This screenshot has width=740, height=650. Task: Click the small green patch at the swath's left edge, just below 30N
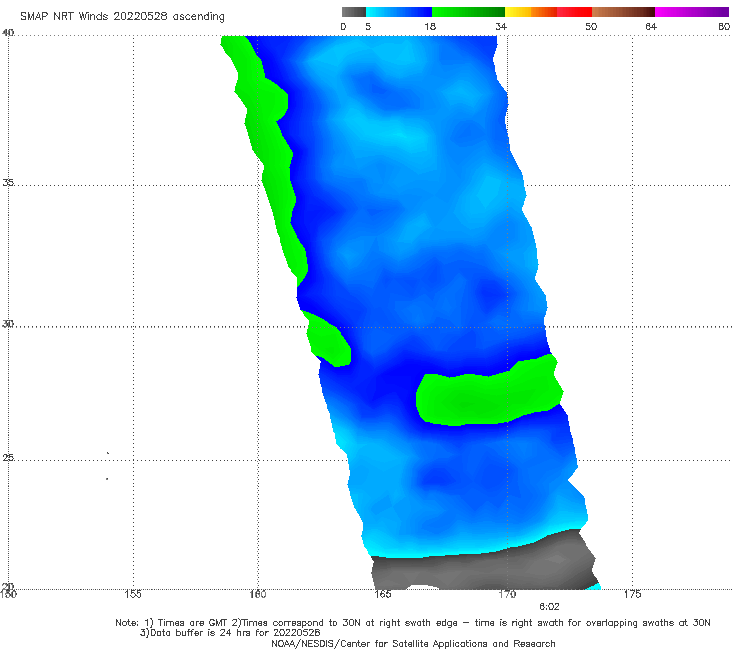tap(329, 339)
